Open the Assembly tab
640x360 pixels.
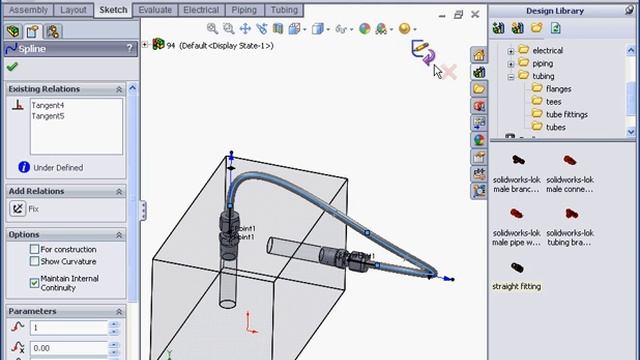29,10
